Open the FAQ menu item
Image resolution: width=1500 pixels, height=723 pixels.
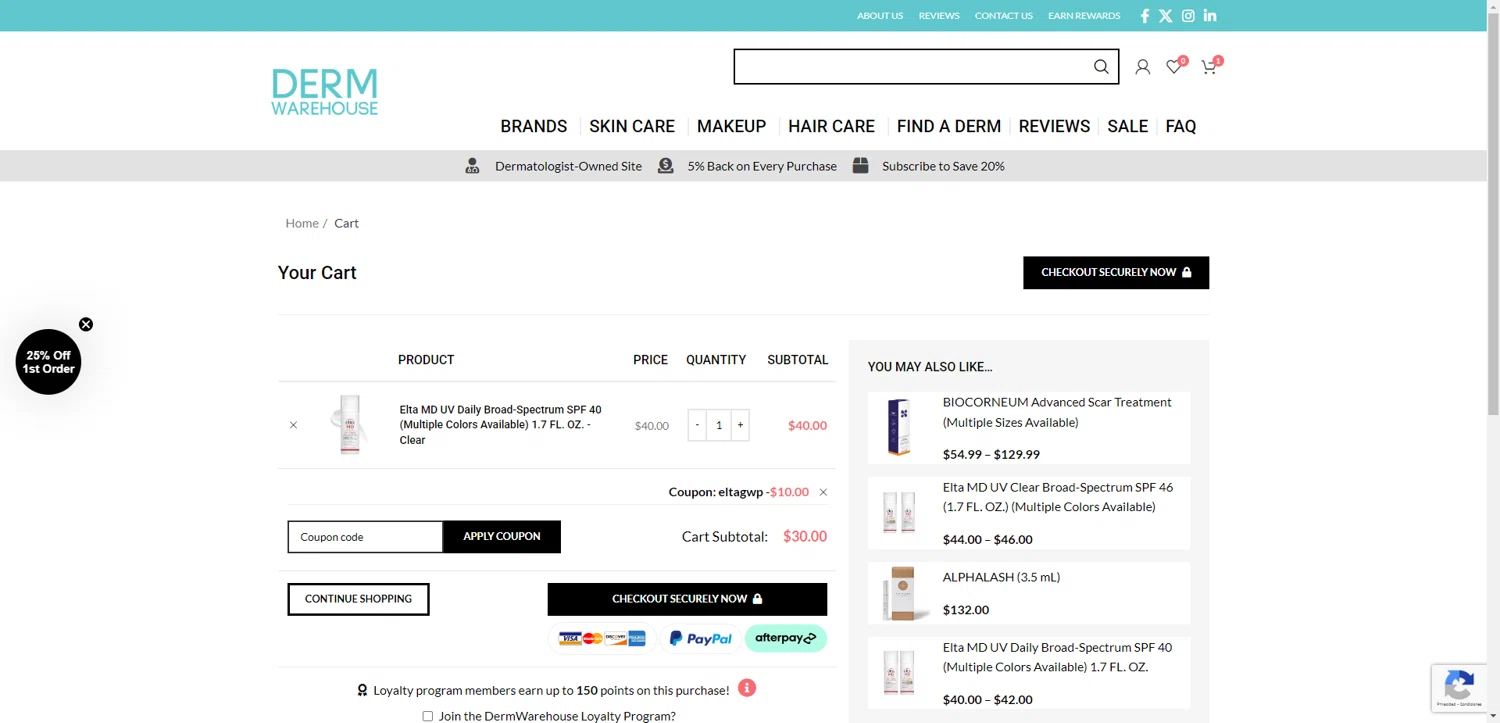click(x=1181, y=126)
